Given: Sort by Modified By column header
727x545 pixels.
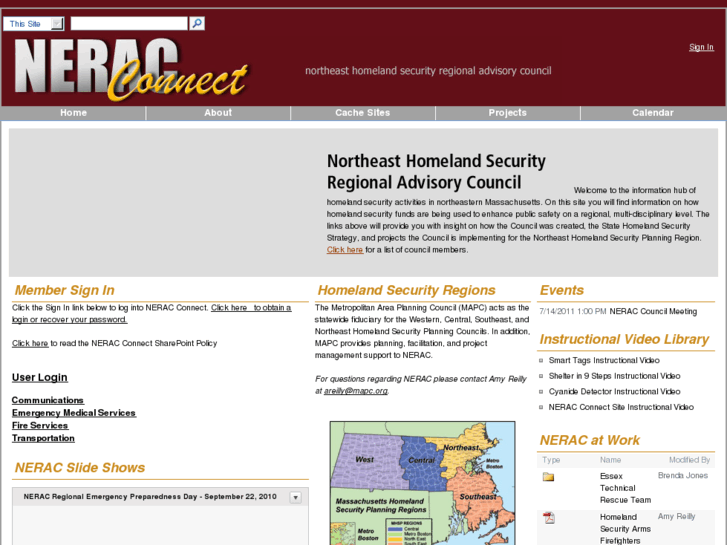Looking at the screenshot, I should point(689,460).
